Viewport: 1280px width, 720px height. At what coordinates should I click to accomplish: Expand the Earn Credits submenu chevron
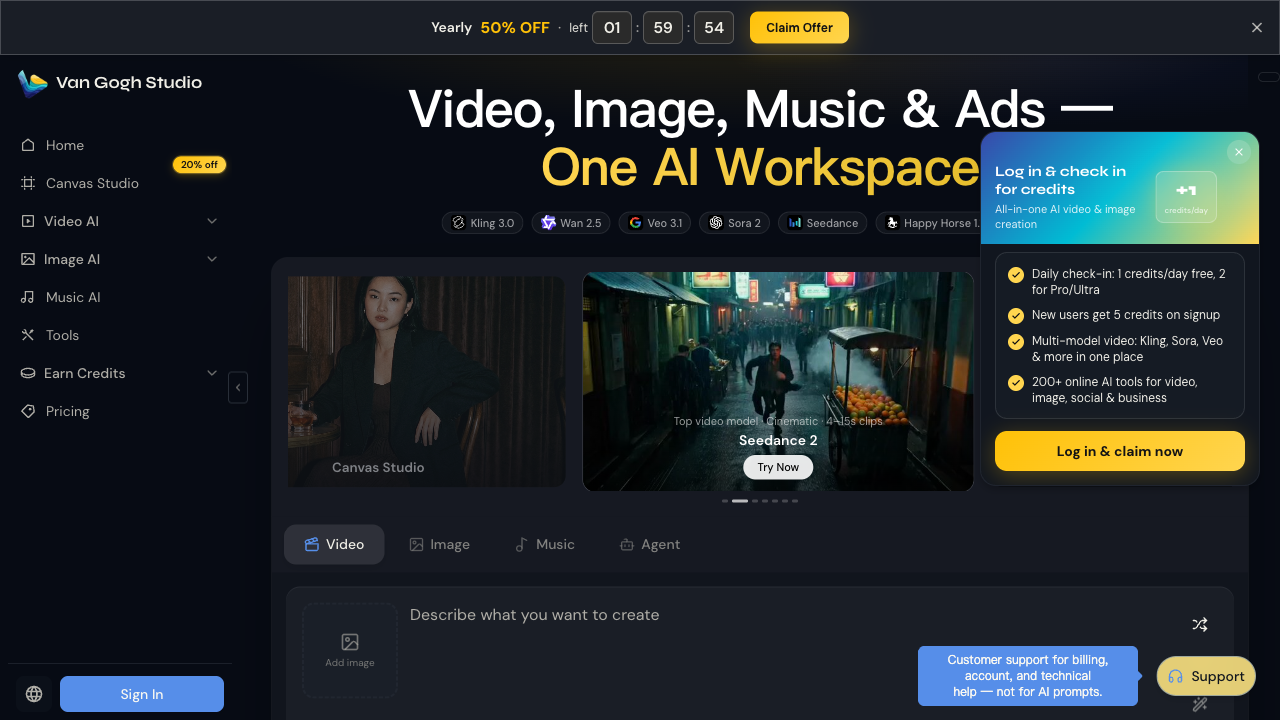pyautogui.click(x=212, y=373)
